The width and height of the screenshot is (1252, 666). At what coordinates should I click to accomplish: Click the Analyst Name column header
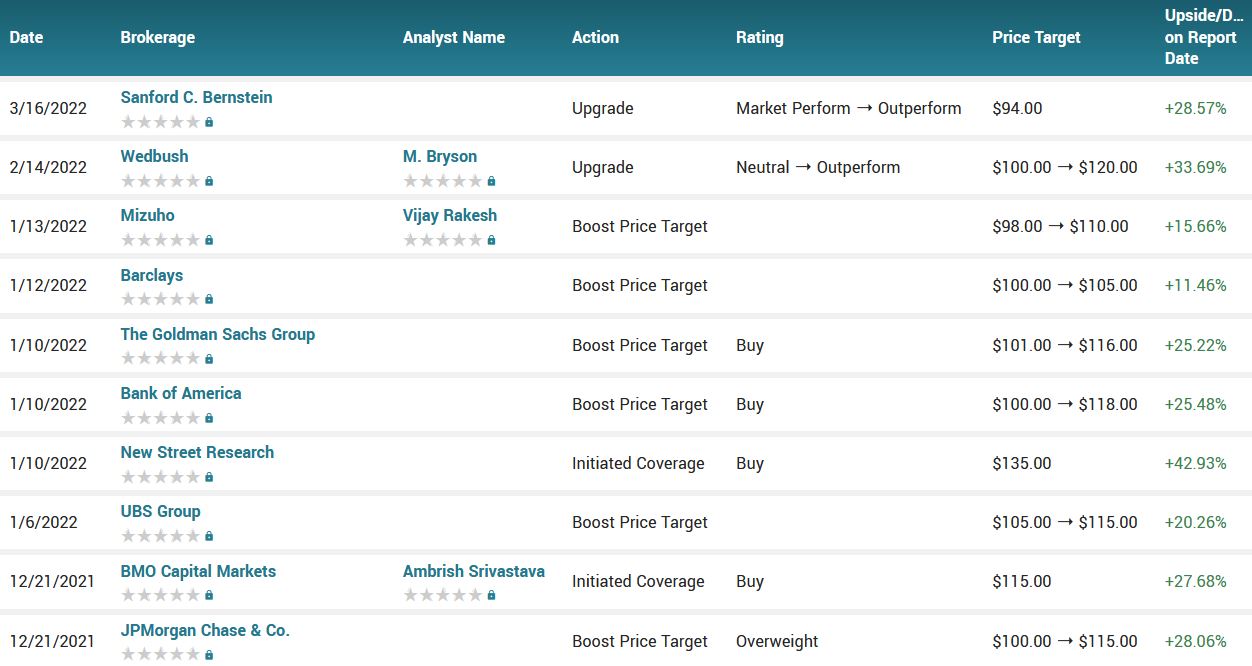(454, 37)
